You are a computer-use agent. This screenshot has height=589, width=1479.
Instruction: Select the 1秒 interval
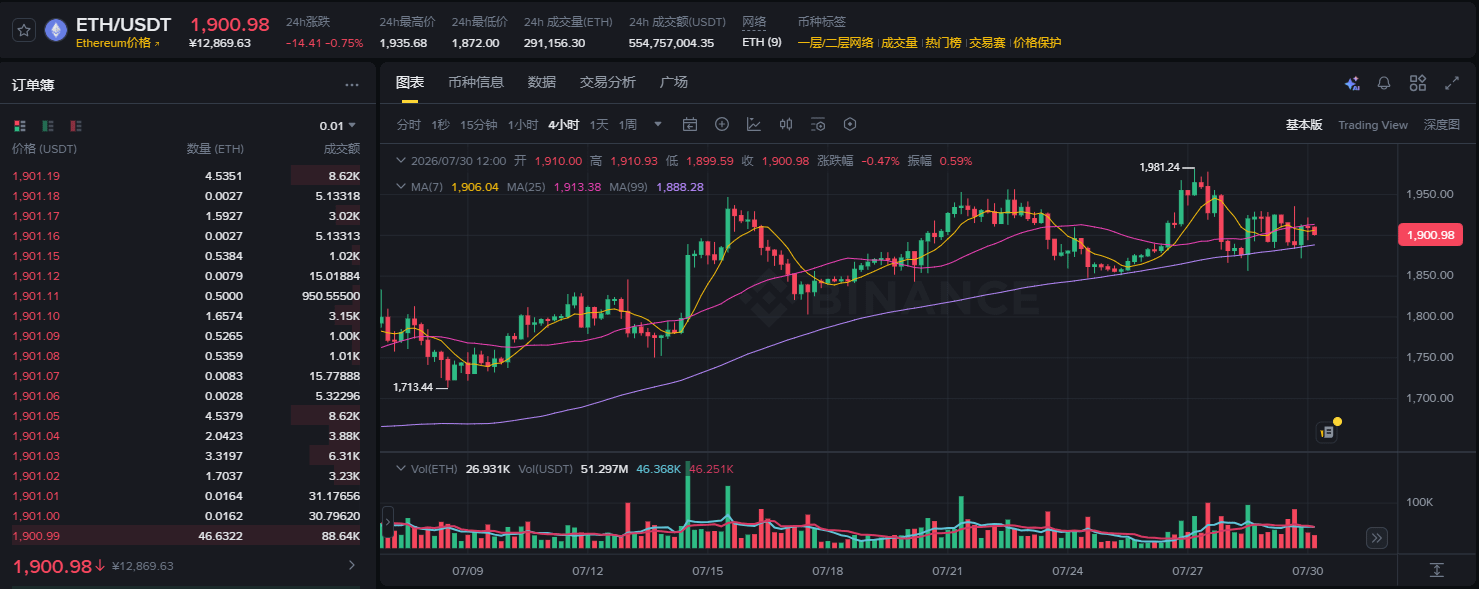pyautogui.click(x=441, y=125)
